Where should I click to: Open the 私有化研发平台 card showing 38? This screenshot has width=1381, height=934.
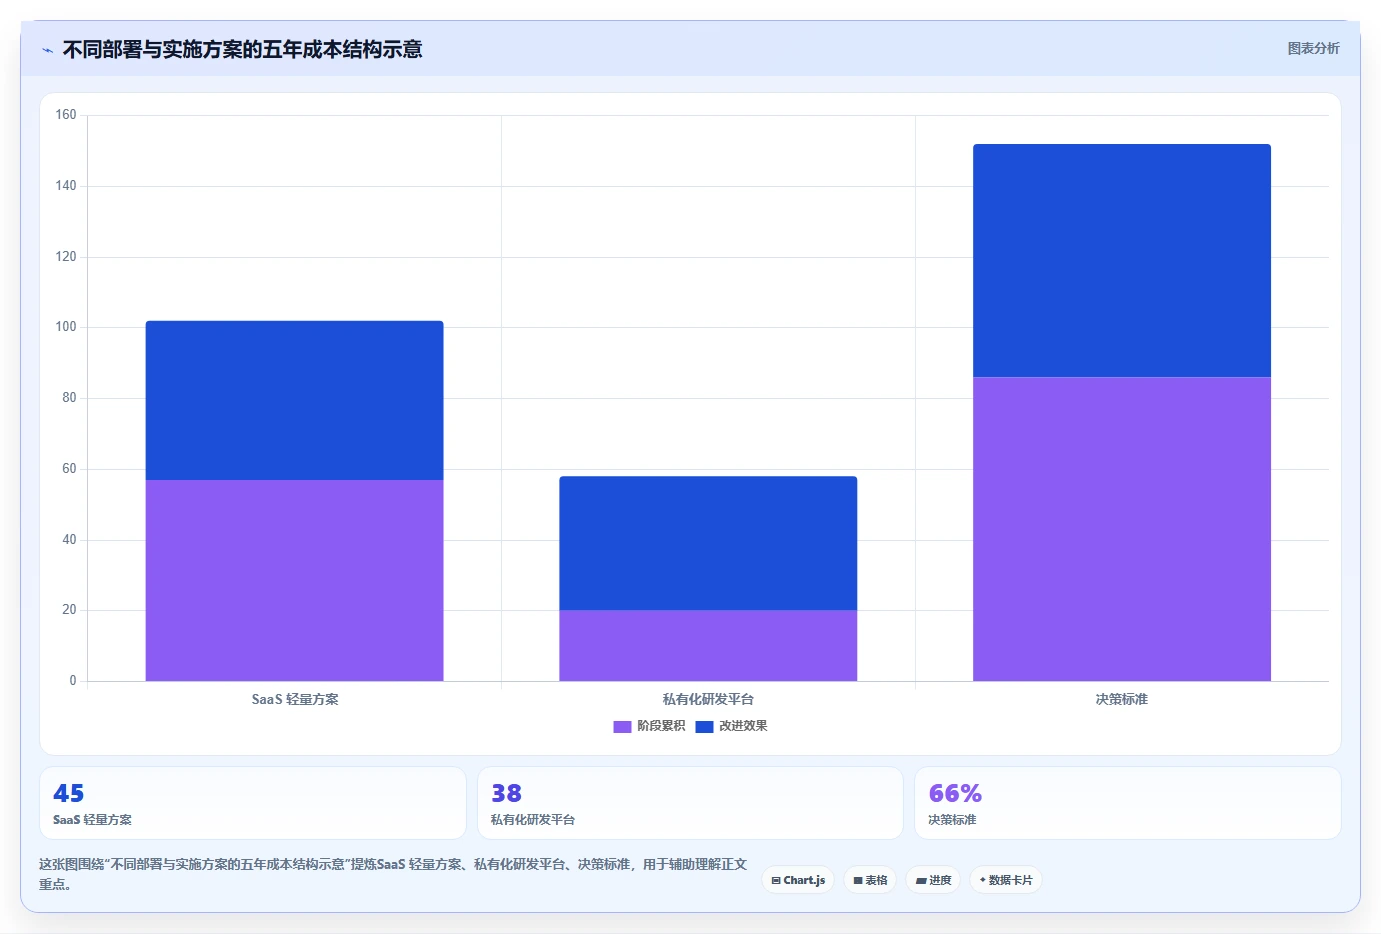point(690,803)
